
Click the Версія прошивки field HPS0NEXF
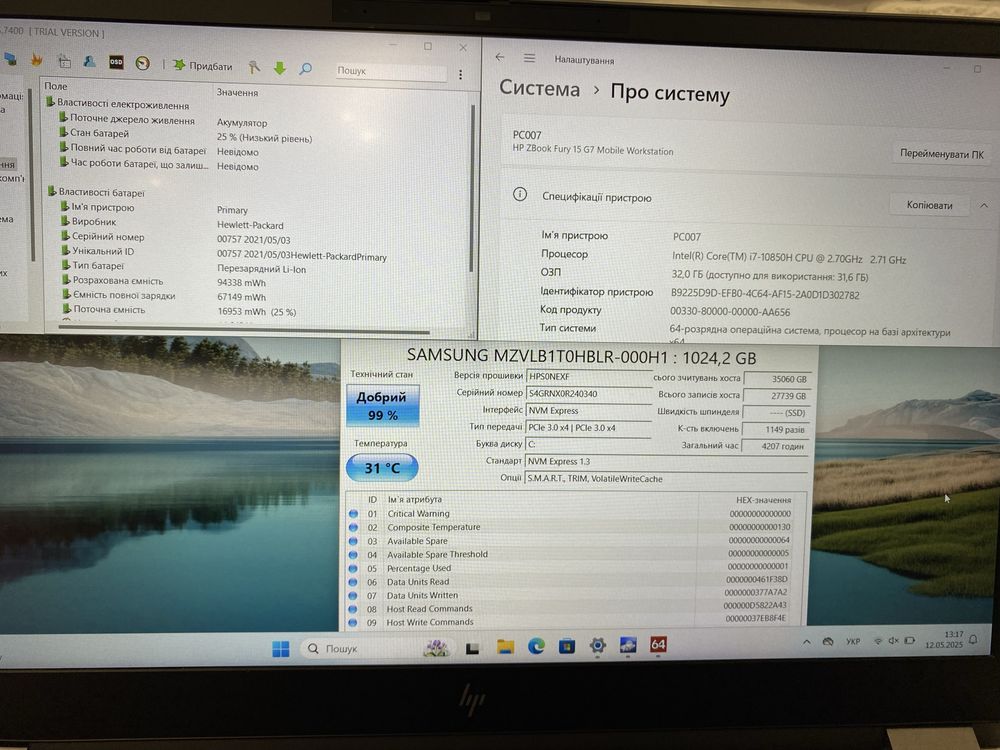coord(589,376)
